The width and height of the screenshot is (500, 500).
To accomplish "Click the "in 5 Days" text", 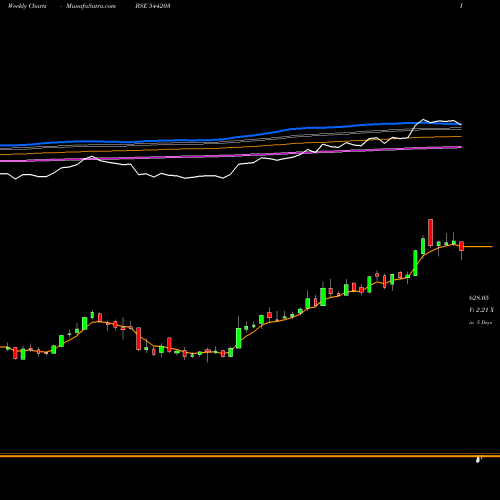I will 481,322.
